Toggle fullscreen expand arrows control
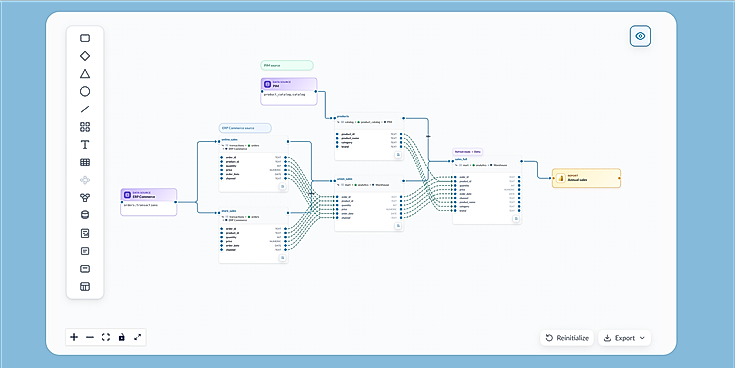The image size is (735, 368). pos(138,337)
